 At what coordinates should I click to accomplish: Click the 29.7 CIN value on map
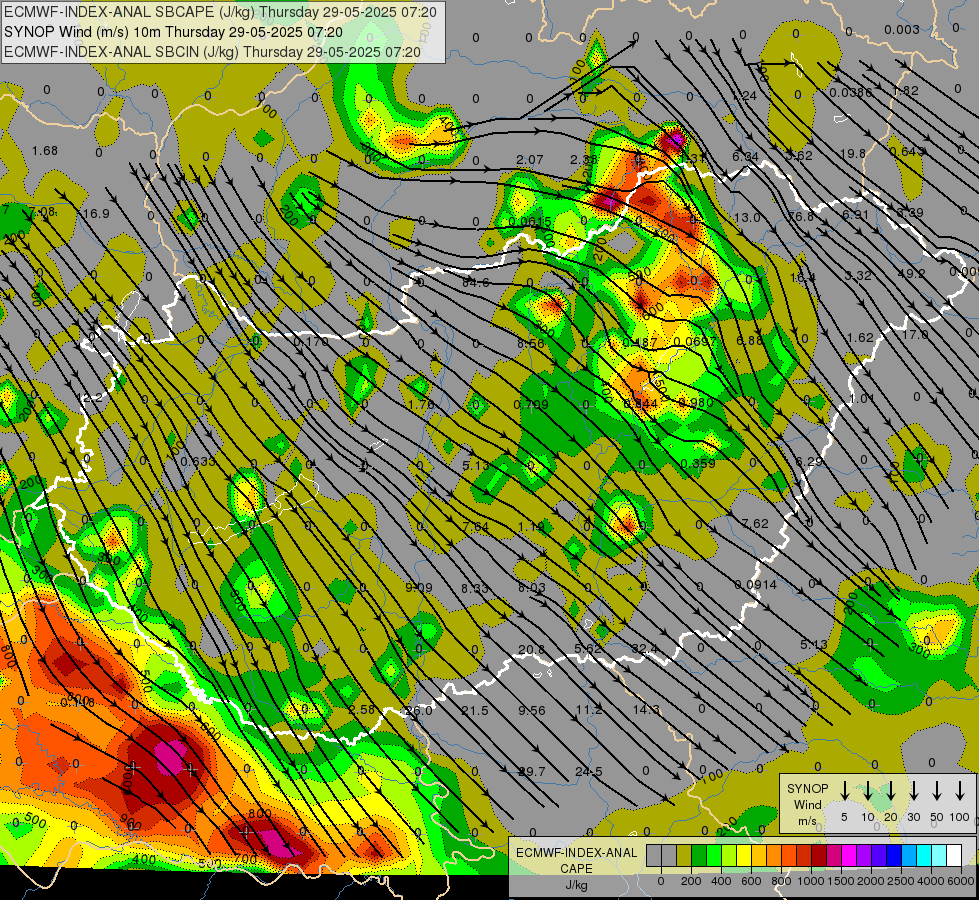tap(532, 771)
